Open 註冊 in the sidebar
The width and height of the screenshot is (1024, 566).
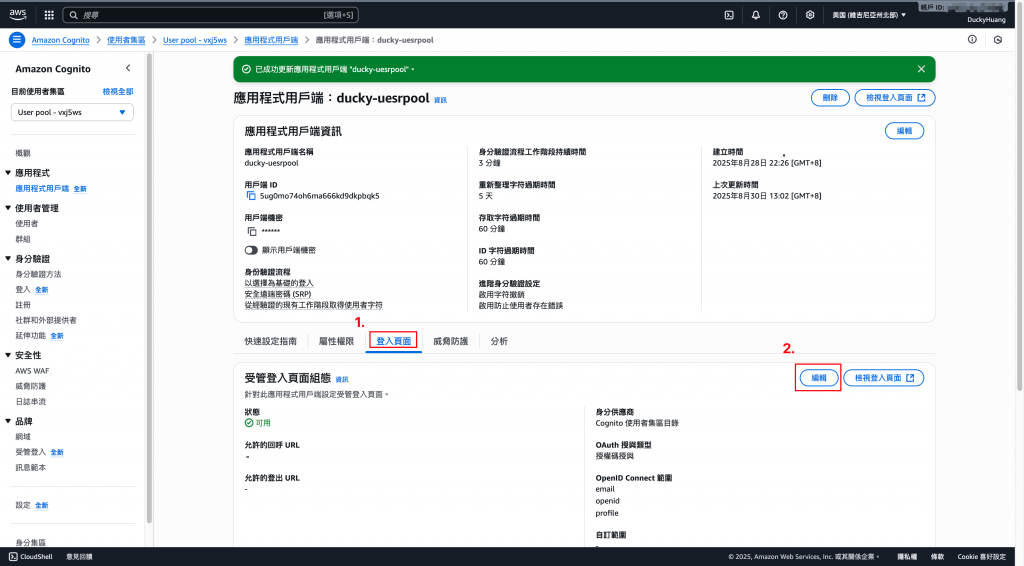pos(23,306)
